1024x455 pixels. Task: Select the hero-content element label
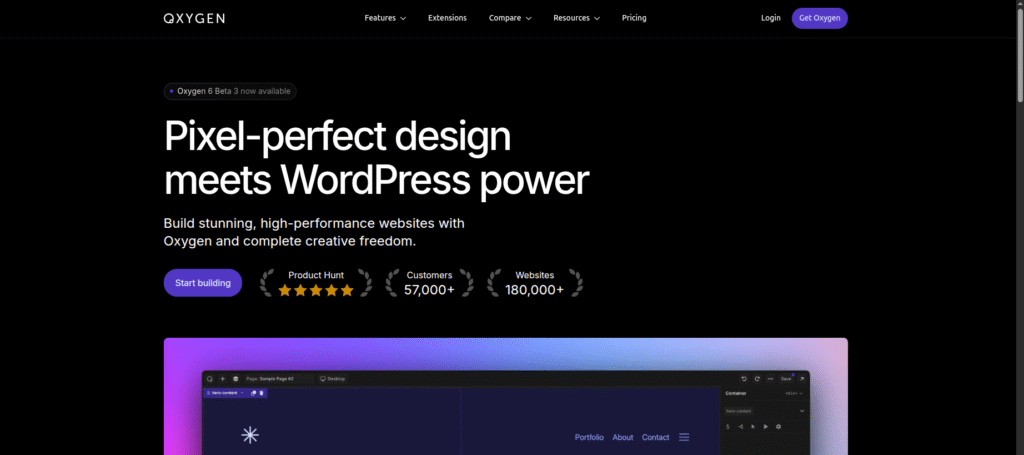(225, 393)
